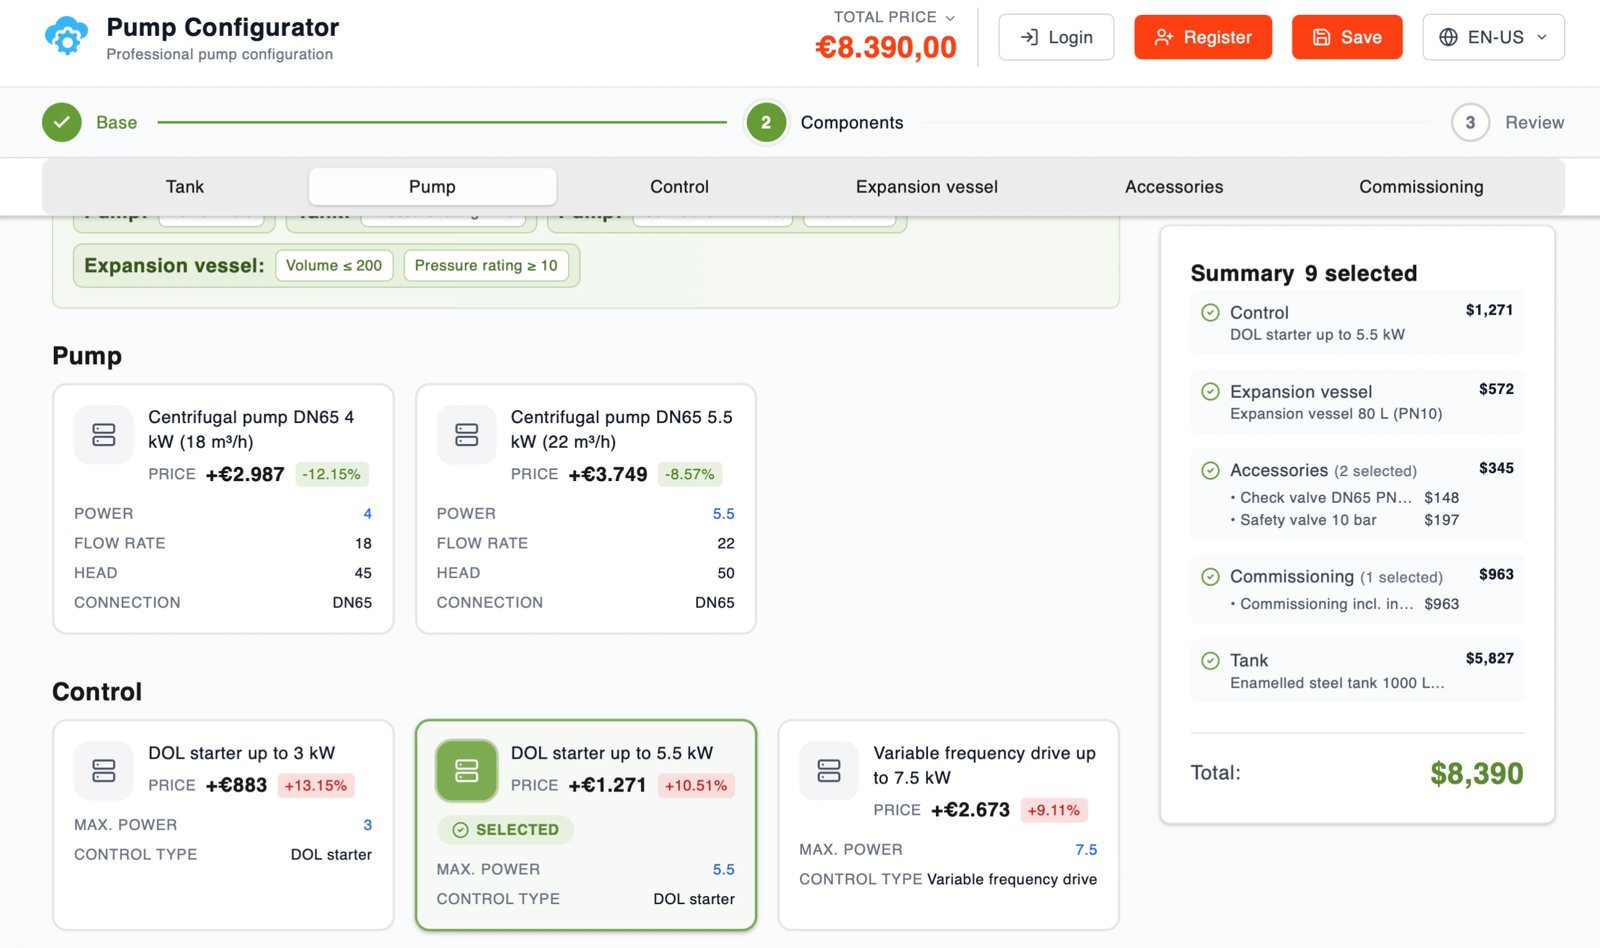Click the SELECTED badge check icon
Screen dimensions: 1600x948
click(461, 830)
